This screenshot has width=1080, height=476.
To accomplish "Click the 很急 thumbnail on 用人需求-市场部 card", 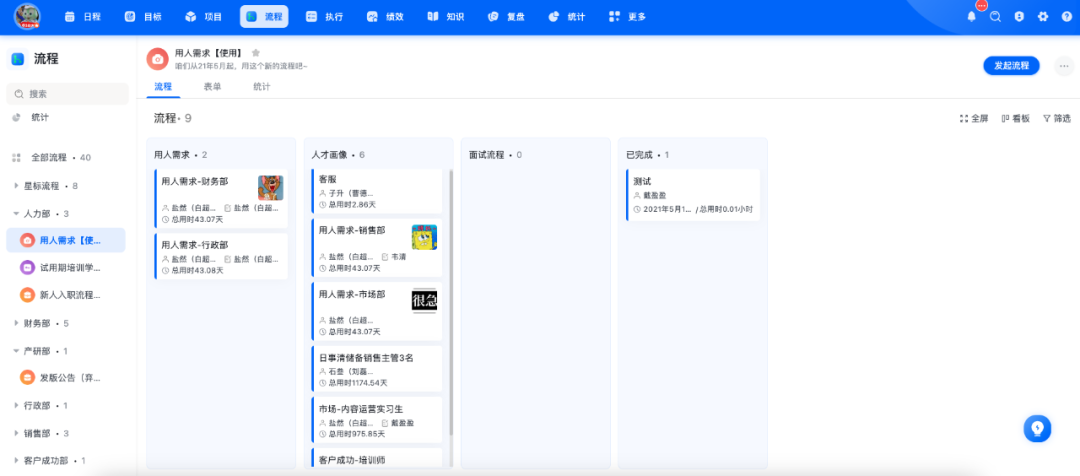I will coord(424,300).
